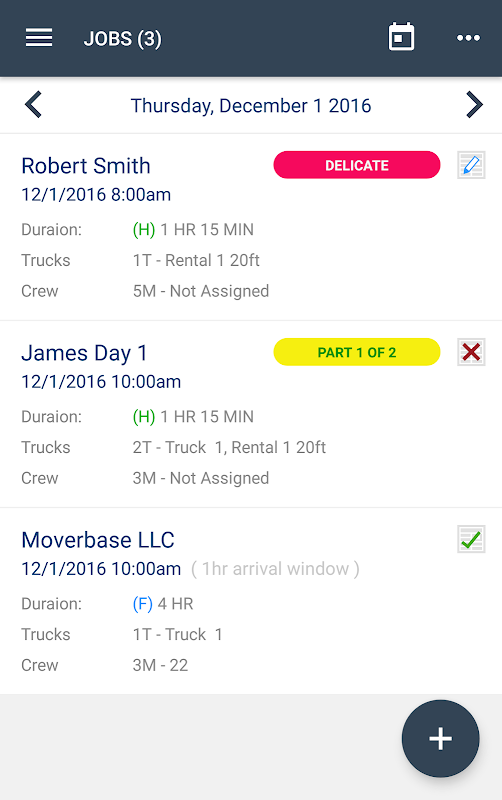Click the red X status icon for James Day 1
Image resolution: width=502 pixels, height=800 pixels.
[x=471, y=352]
